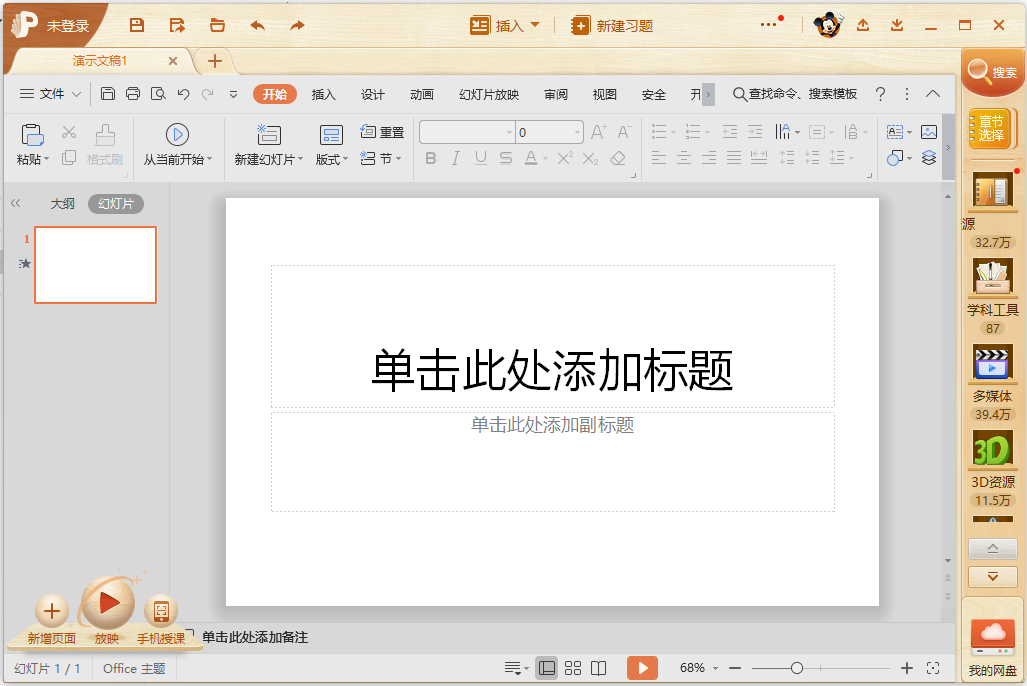This screenshot has width=1027, height=686.
Task: Open 我的网盘 cloud drive panel
Action: pos(991,634)
